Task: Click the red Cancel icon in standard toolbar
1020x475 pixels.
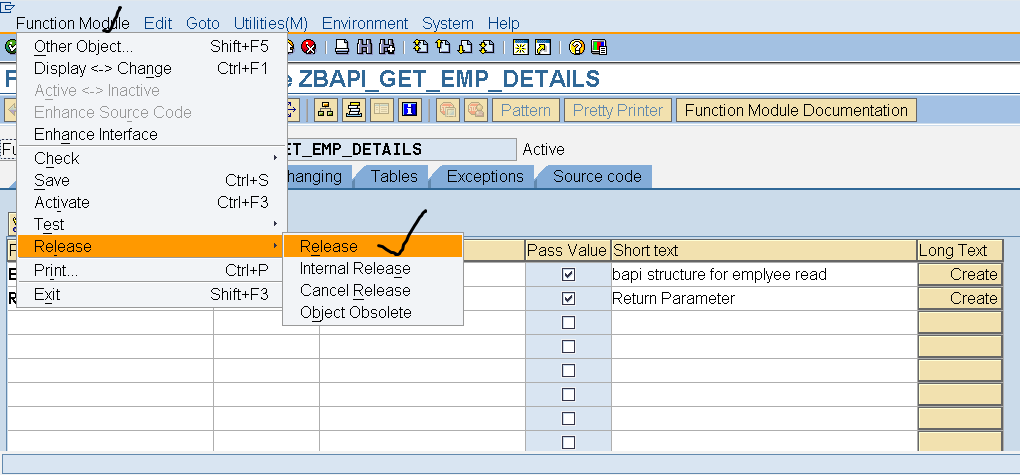Action: tap(310, 47)
